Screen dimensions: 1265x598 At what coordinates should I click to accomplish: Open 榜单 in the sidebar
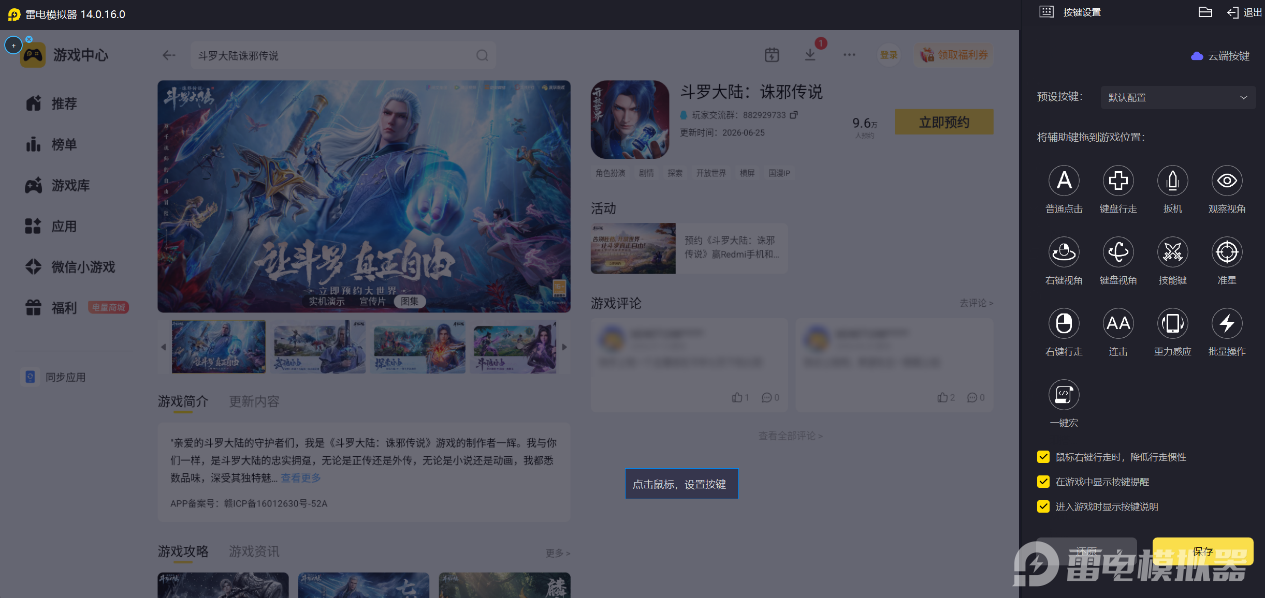tap(64, 145)
